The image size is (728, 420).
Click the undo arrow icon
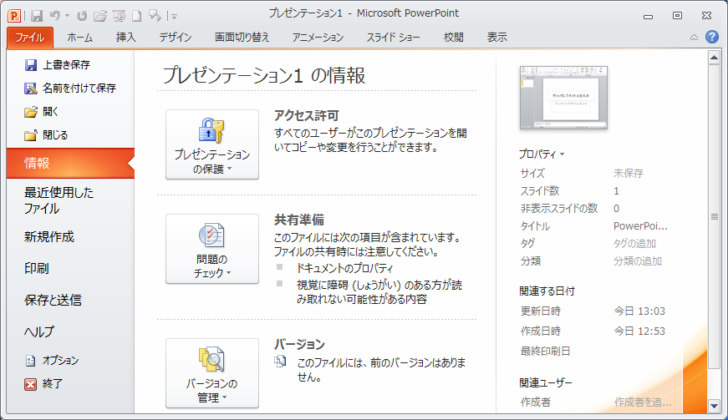(x=55, y=16)
